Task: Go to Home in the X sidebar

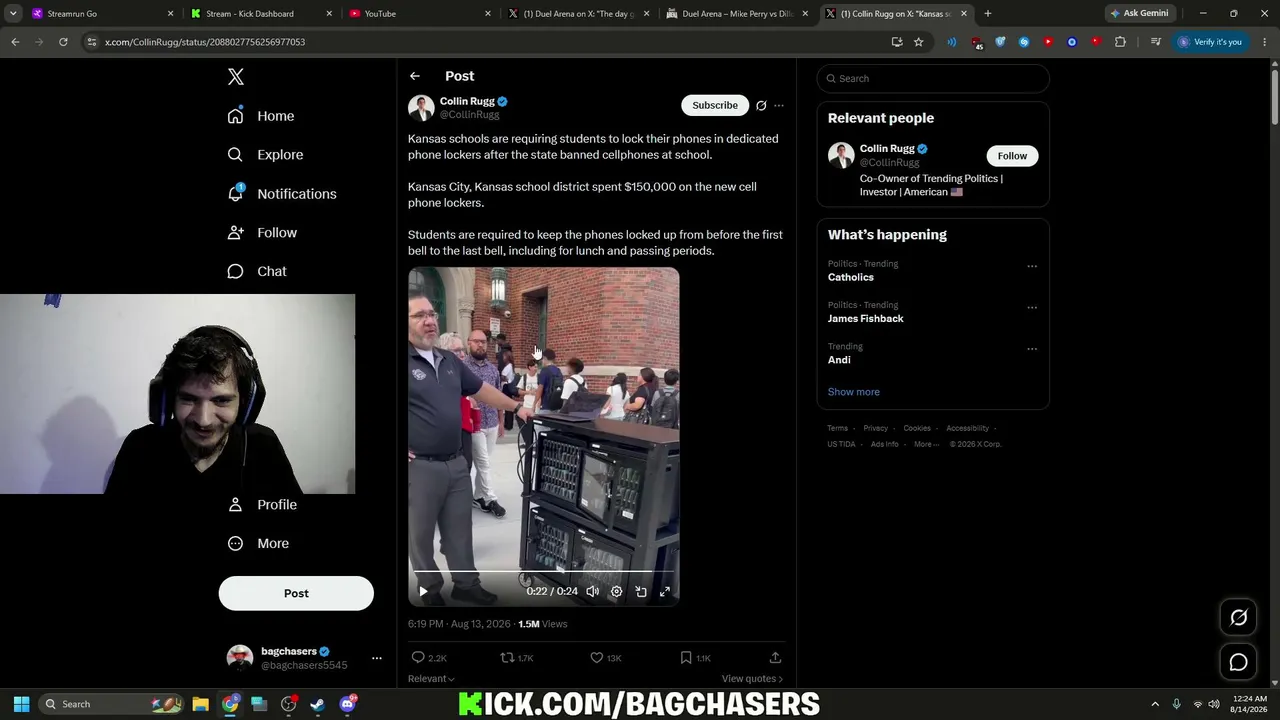Action: click(x=261, y=116)
